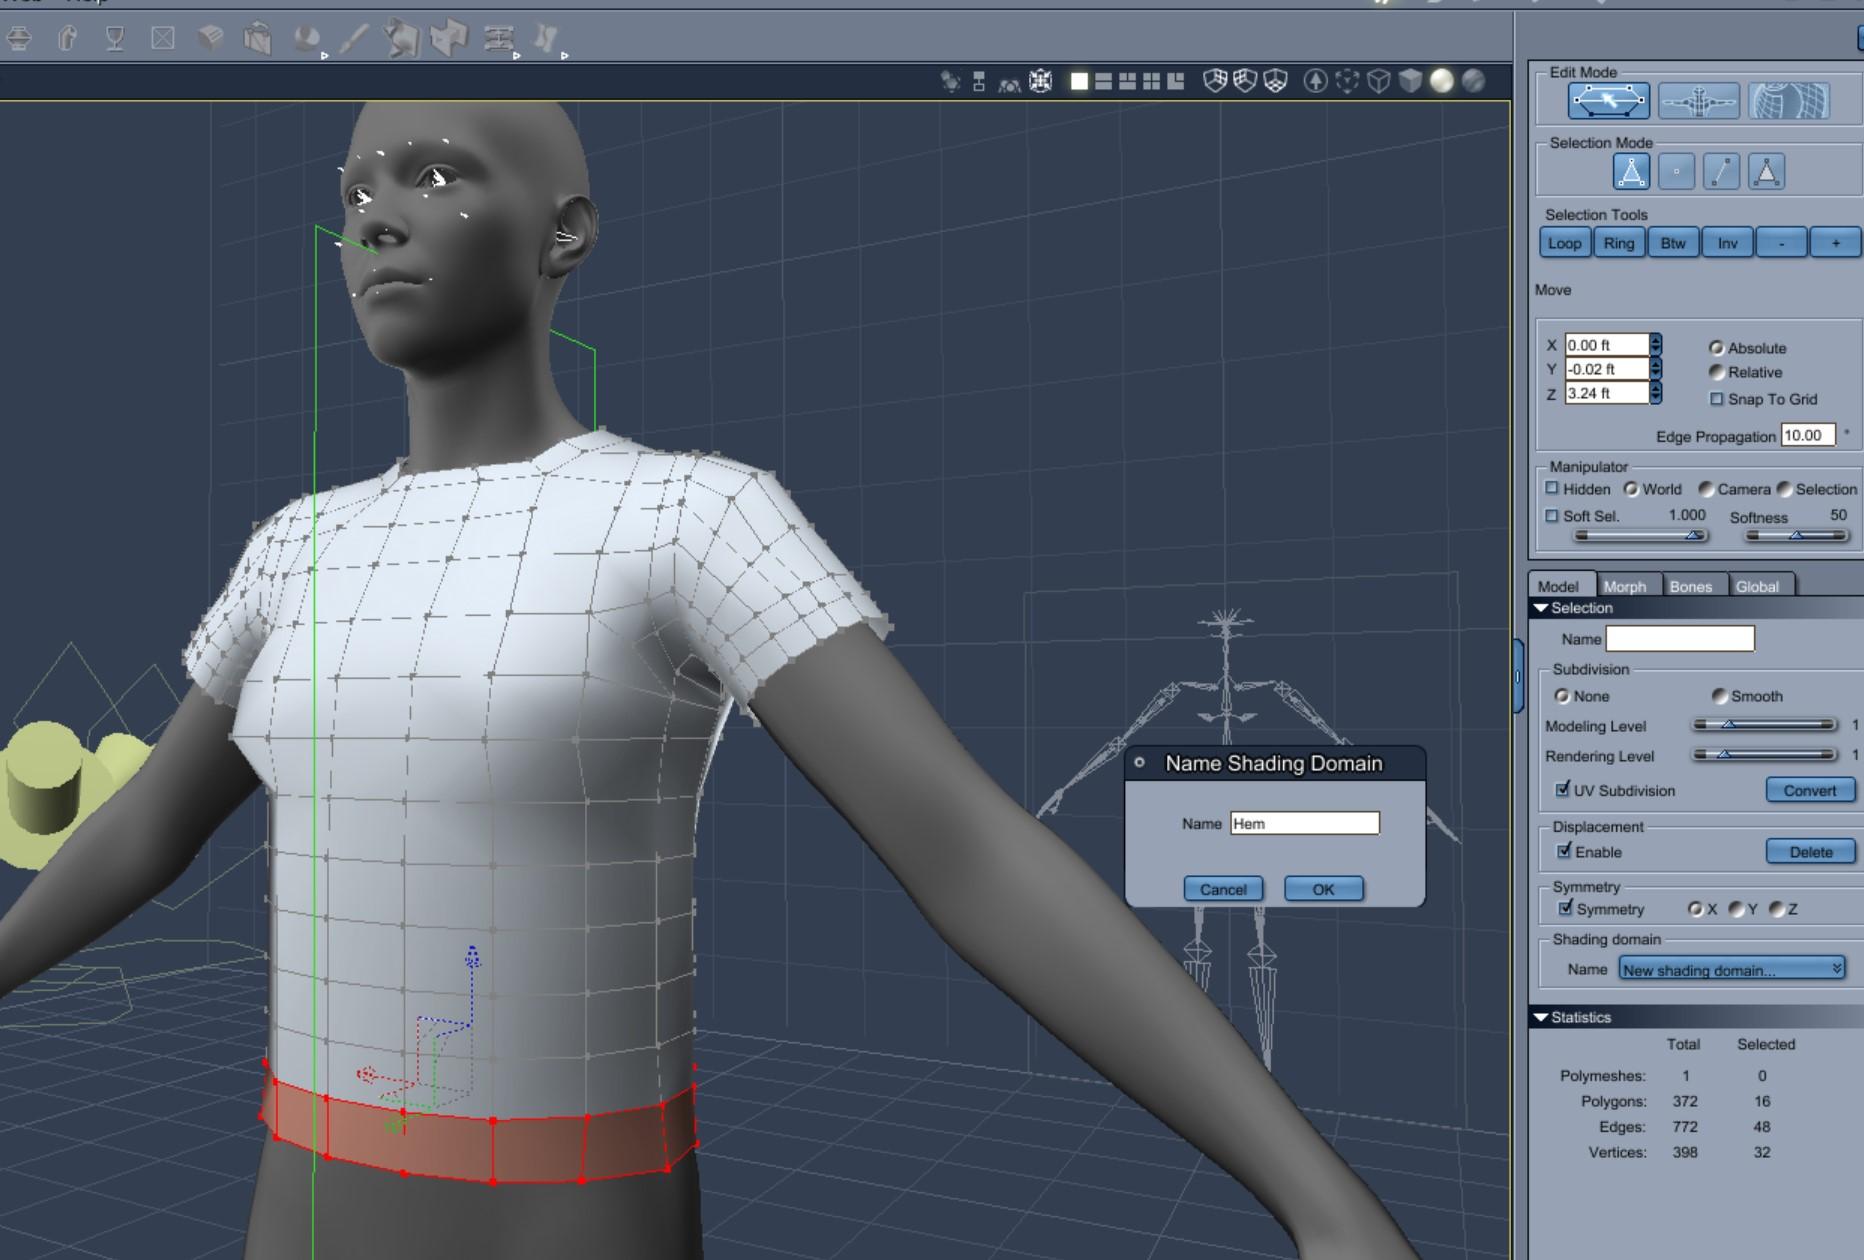Choose polygon (filled triangle) Selection Mode

(x=1767, y=172)
